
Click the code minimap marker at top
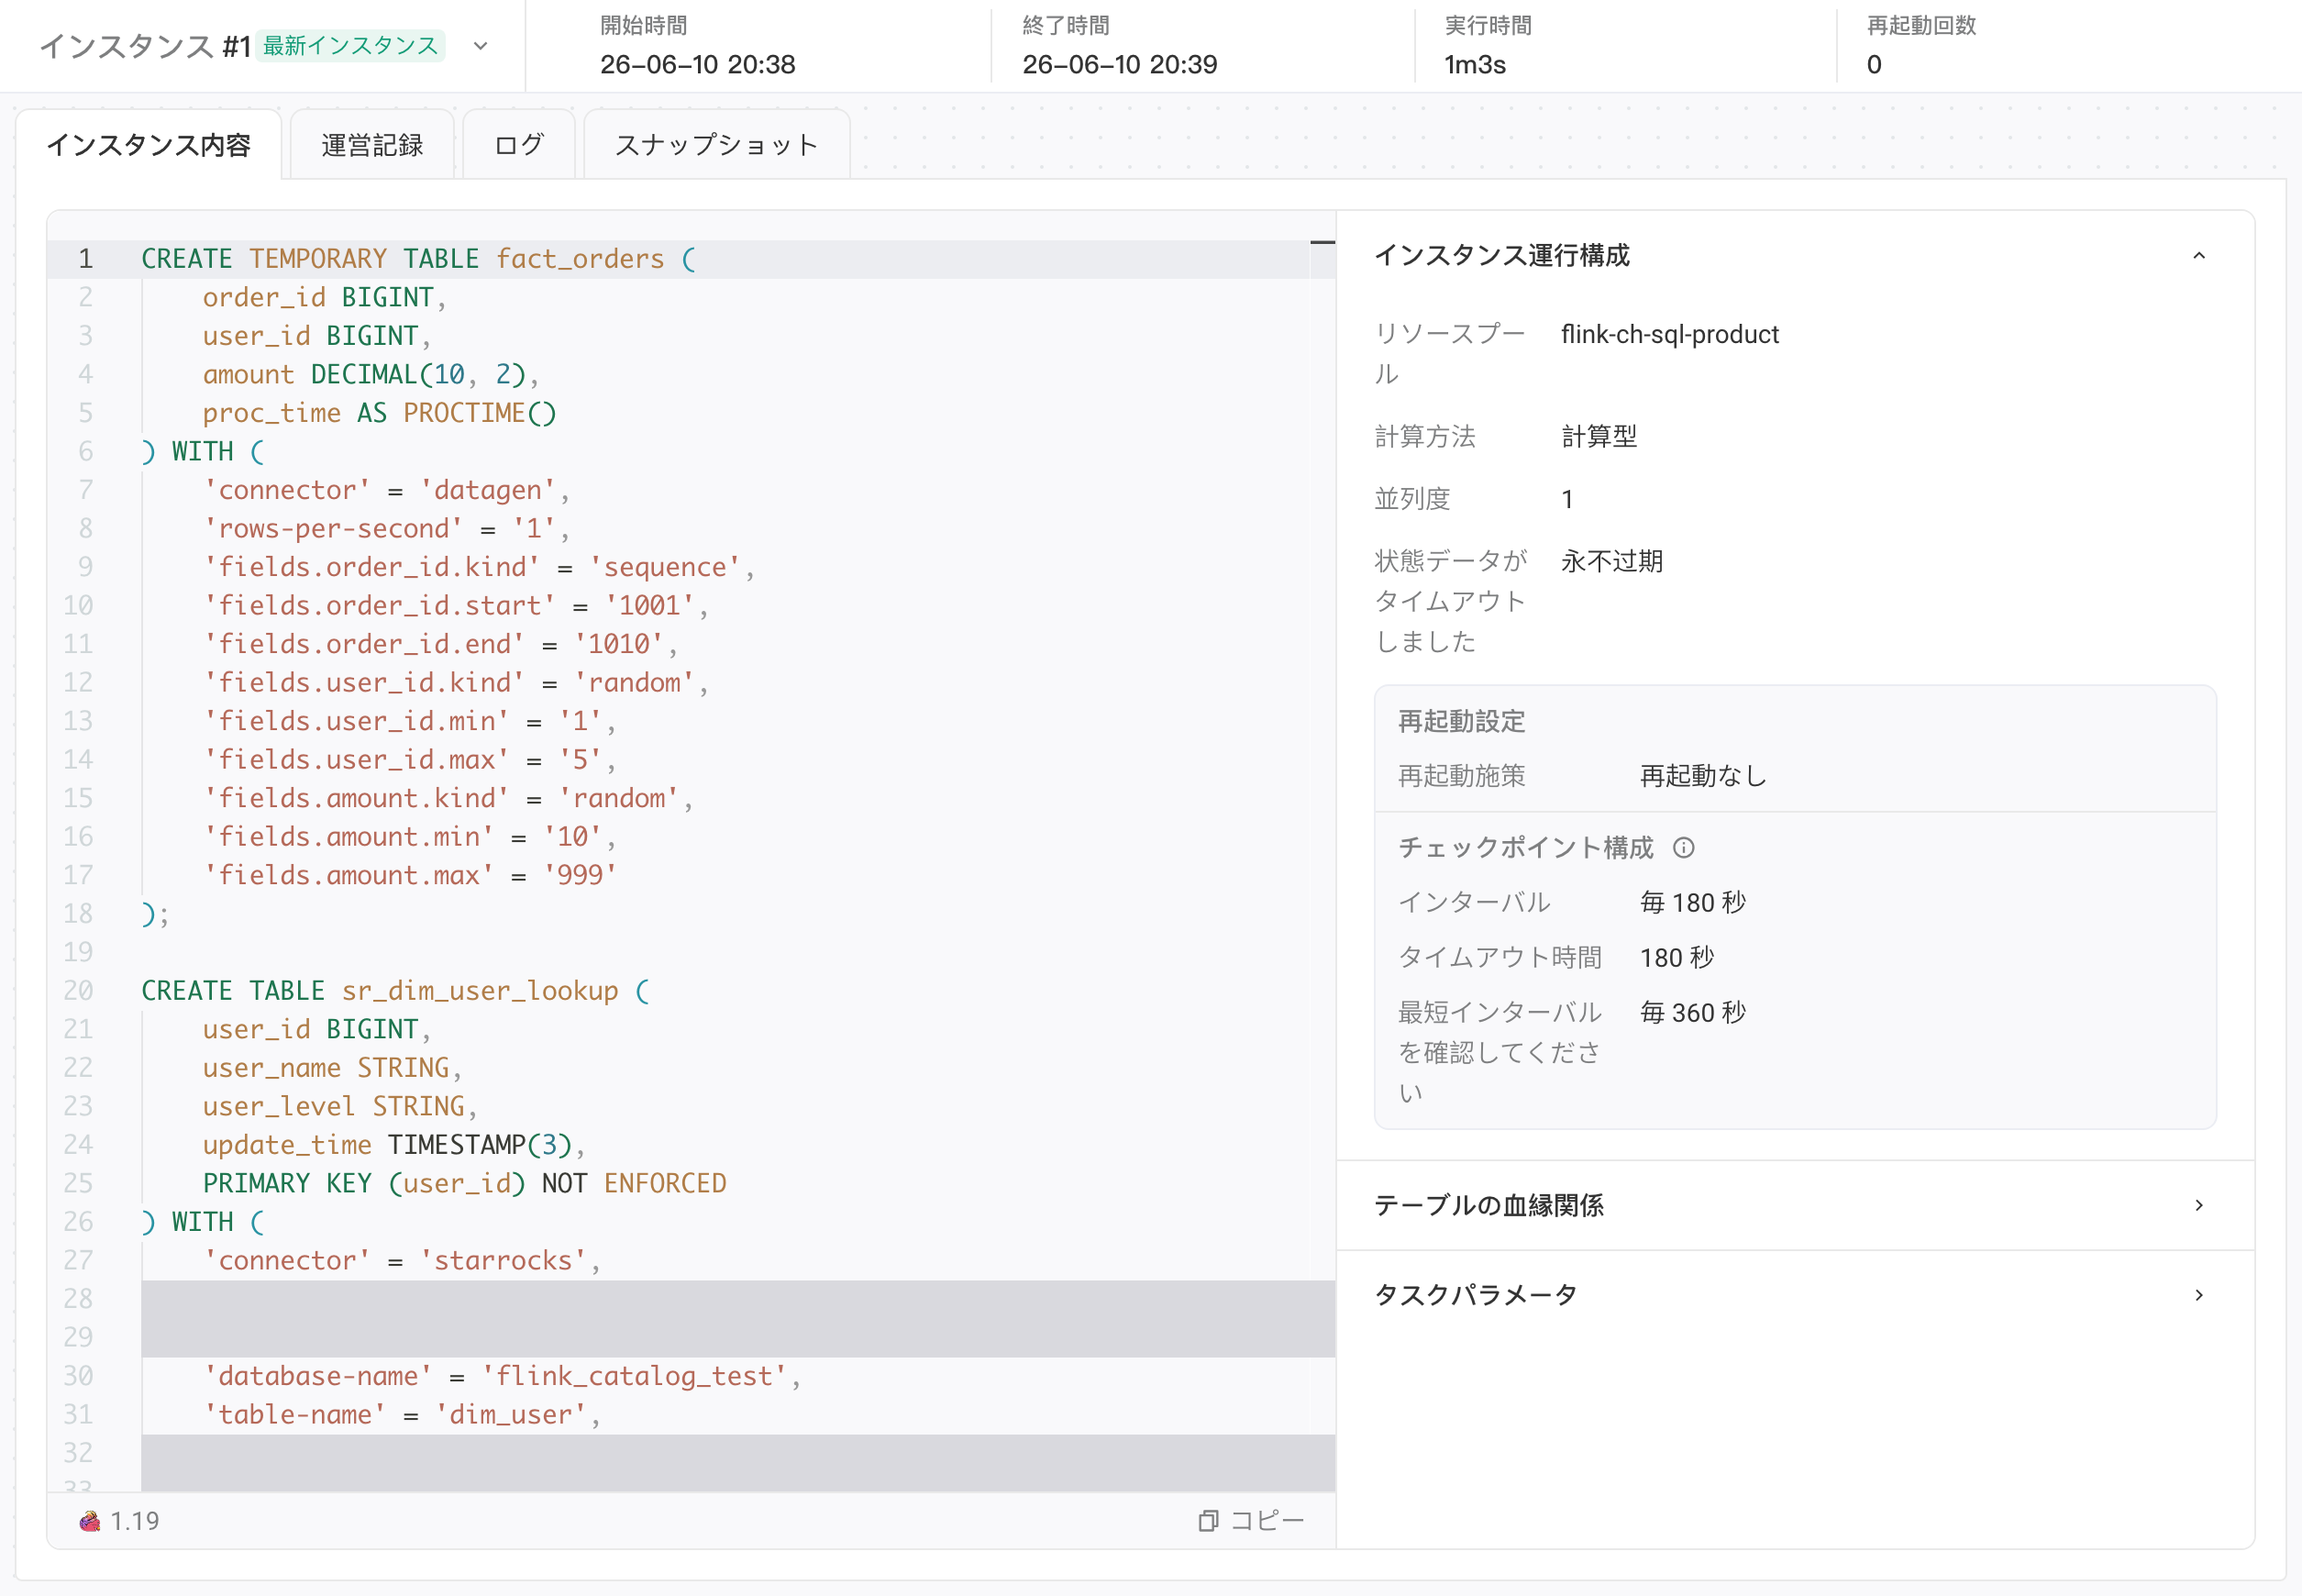coord(1322,243)
